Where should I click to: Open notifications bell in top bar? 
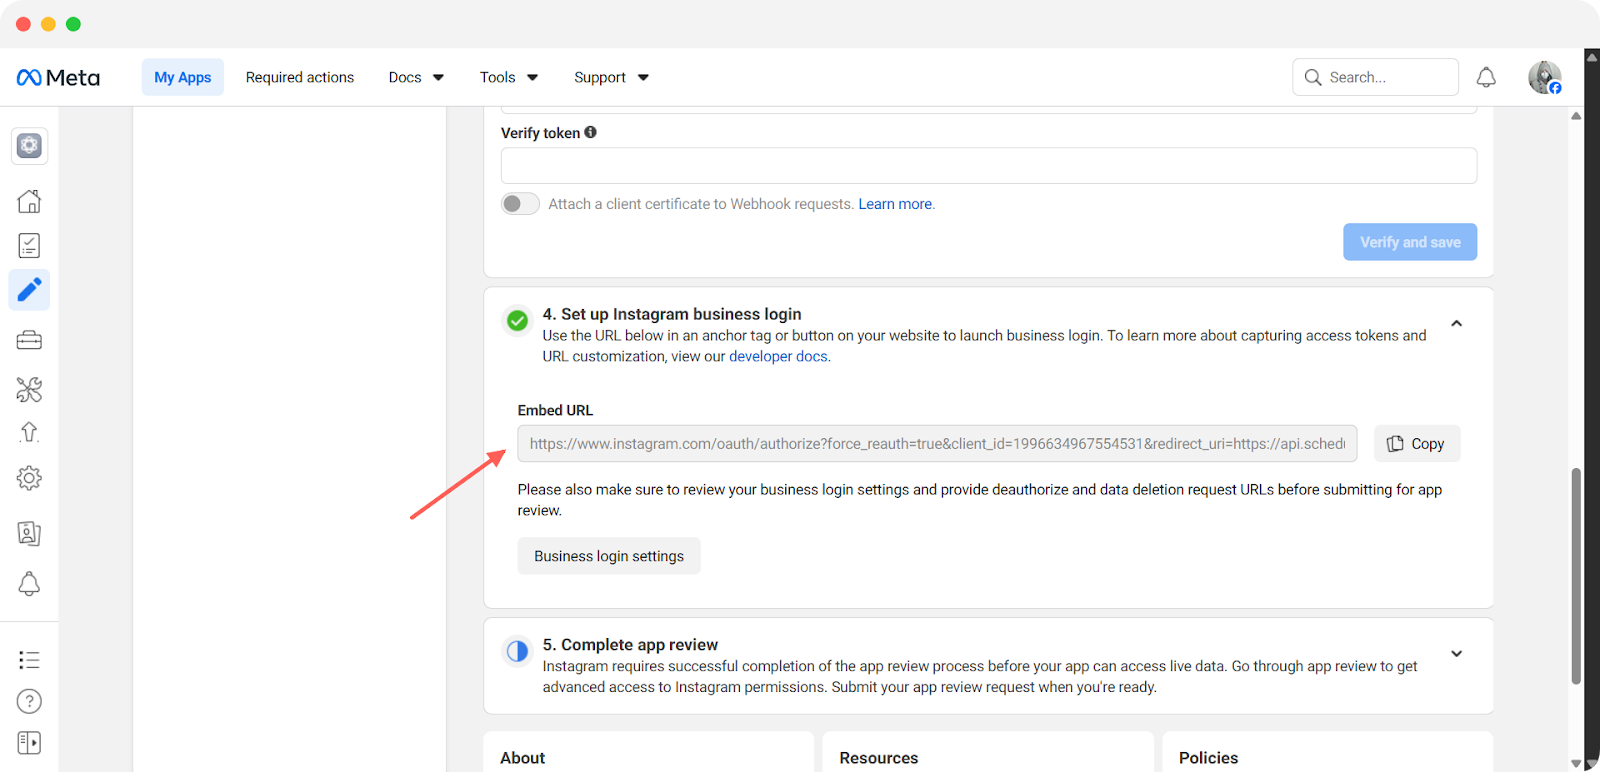click(1486, 77)
